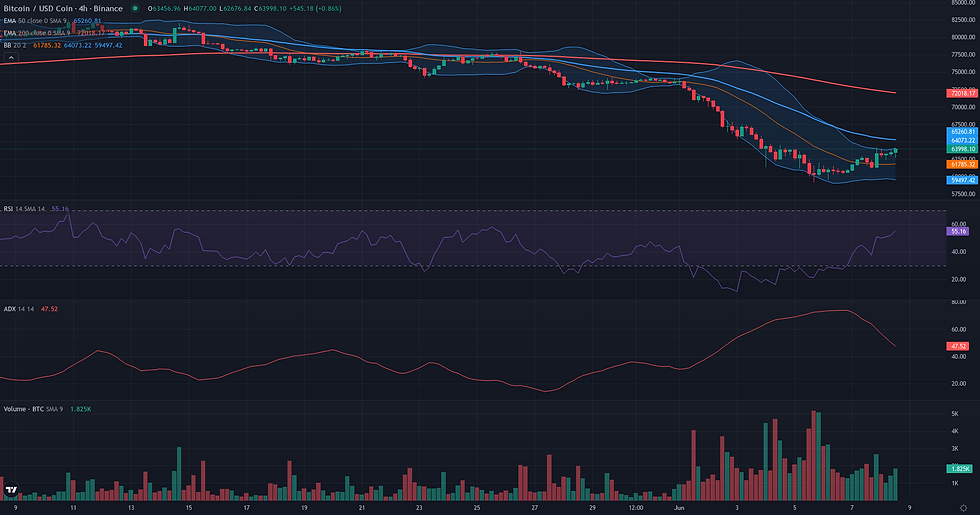The width and height of the screenshot is (980, 515).
Task: Open the TradingView logo in chart corner
Action: 11,490
